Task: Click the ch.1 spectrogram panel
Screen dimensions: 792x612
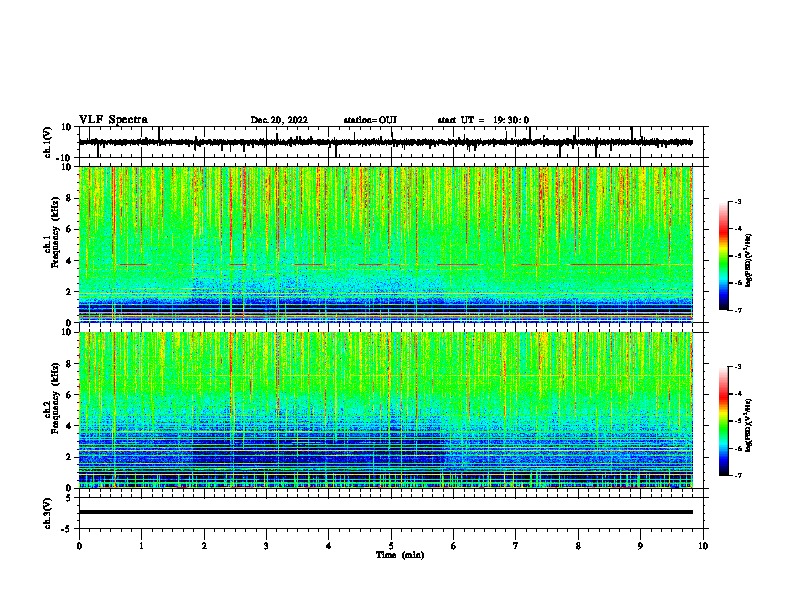Action: 386,244
